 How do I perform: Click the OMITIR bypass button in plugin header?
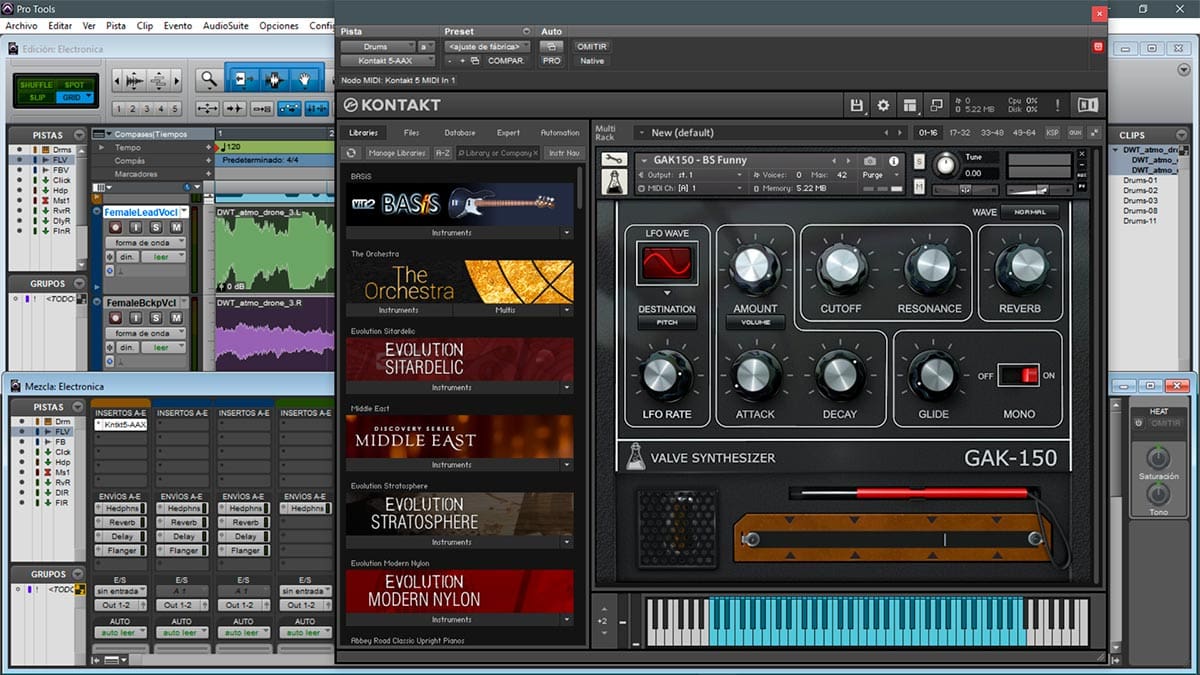click(x=592, y=46)
